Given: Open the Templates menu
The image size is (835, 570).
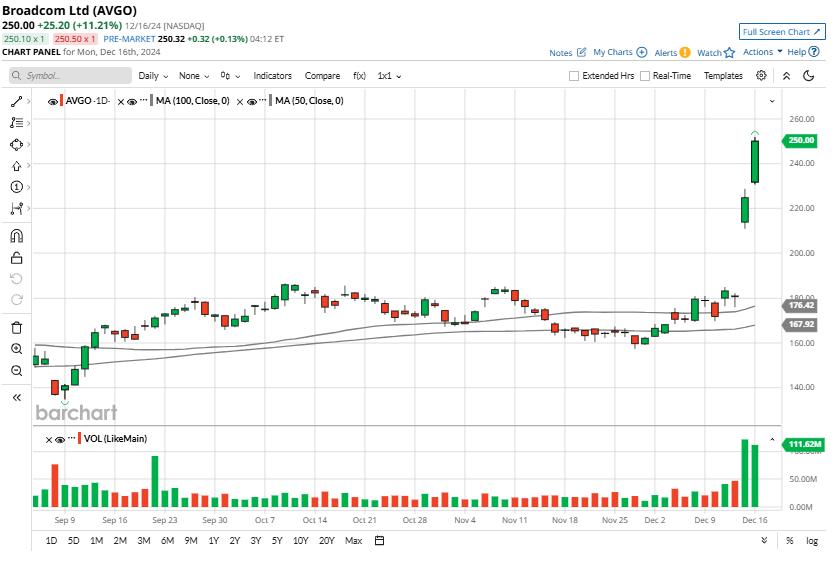Looking at the screenshot, I should (723, 76).
